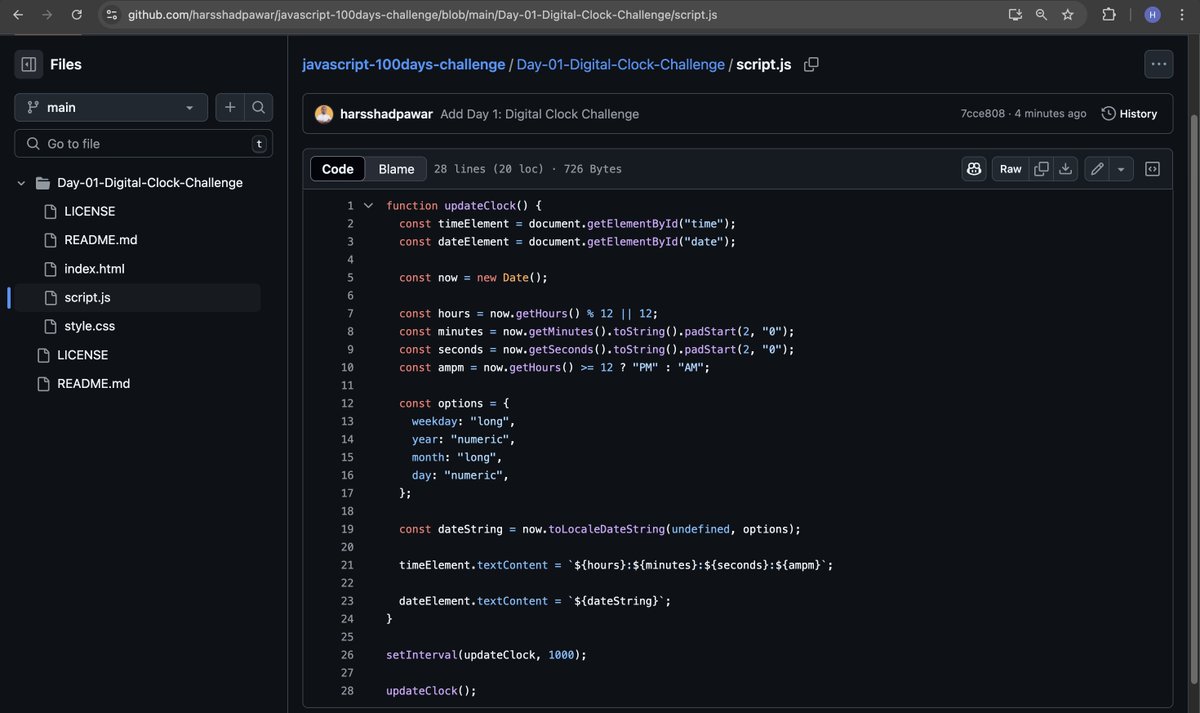Open edit options dropdown caret
This screenshot has height=713, width=1200.
tap(1121, 169)
